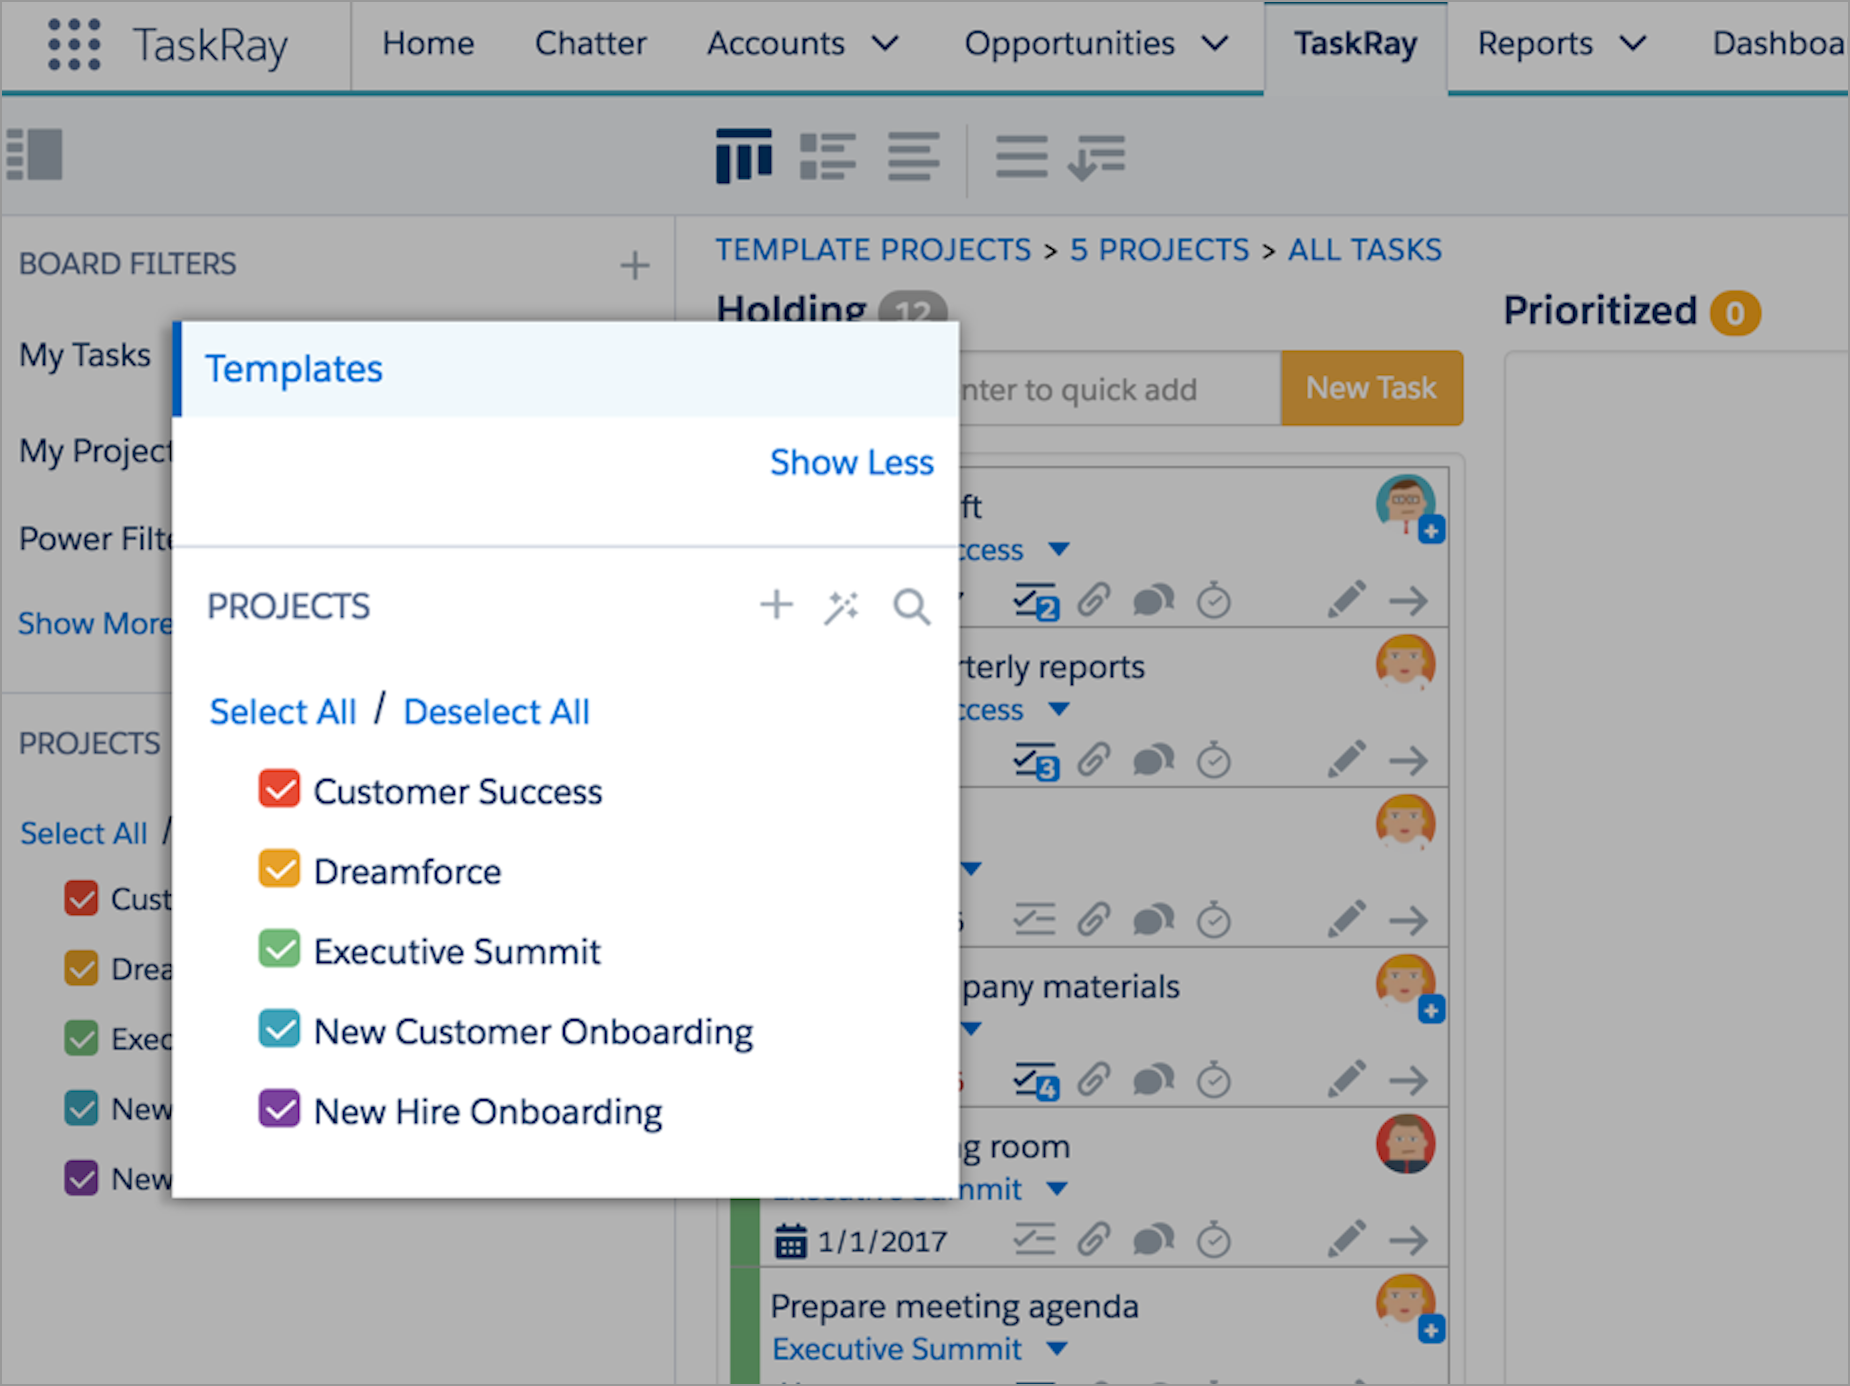Click timer icon on company materials card
Image resolution: width=1850 pixels, height=1386 pixels.
[x=1214, y=1080]
